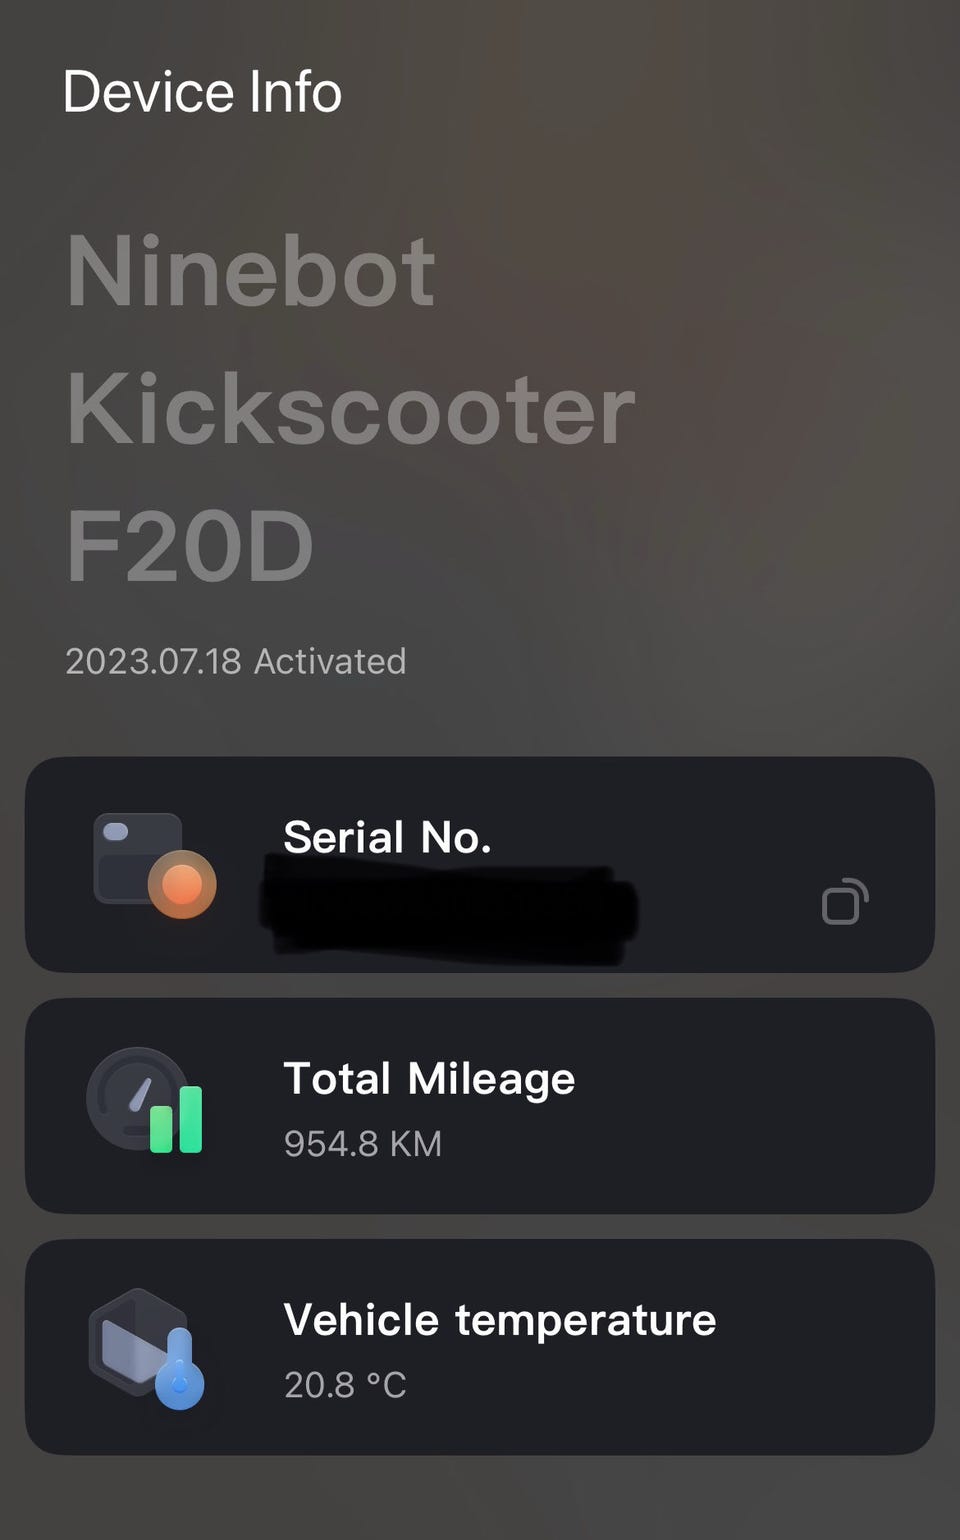Select the Serial No. label
This screenshot has height=1540, width=960.
387,837
